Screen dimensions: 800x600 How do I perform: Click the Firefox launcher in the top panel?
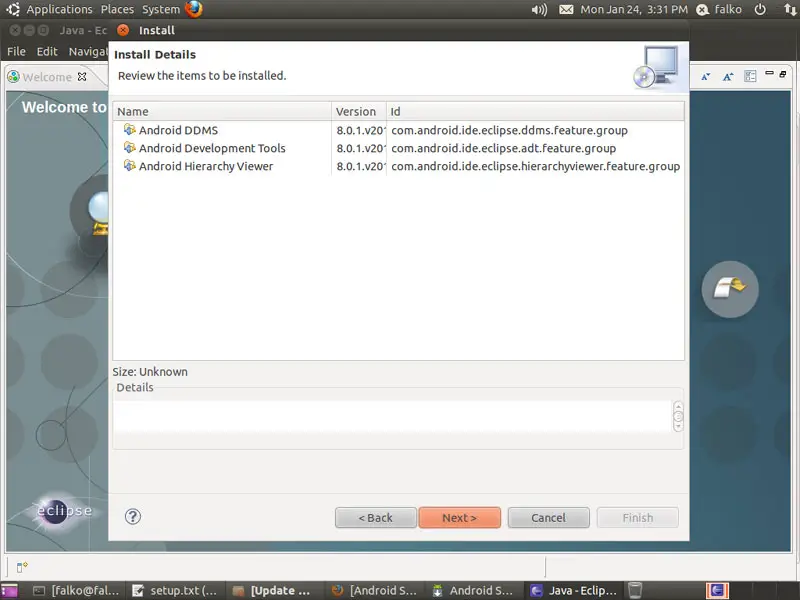(x=194, y=9)
